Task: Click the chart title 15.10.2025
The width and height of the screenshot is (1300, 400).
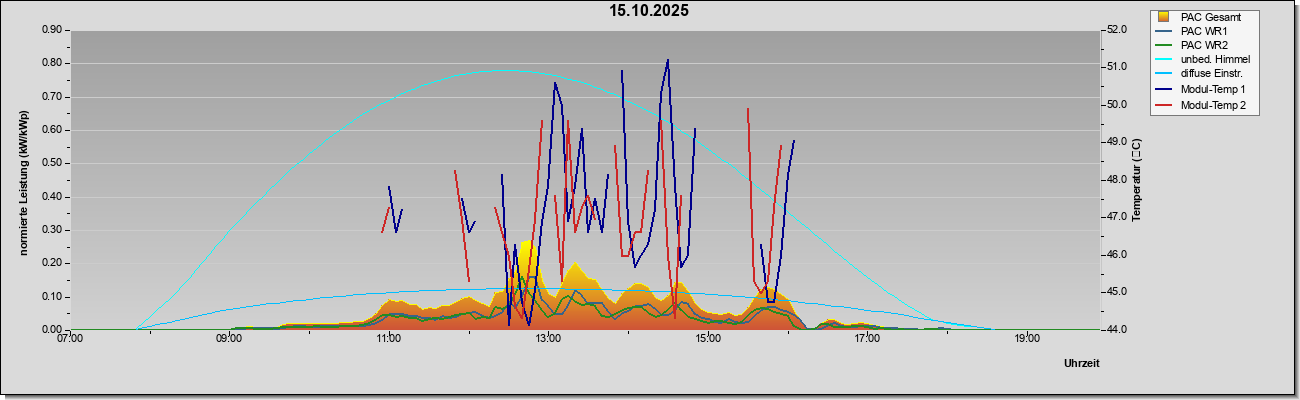Action: tap(650, 11)
